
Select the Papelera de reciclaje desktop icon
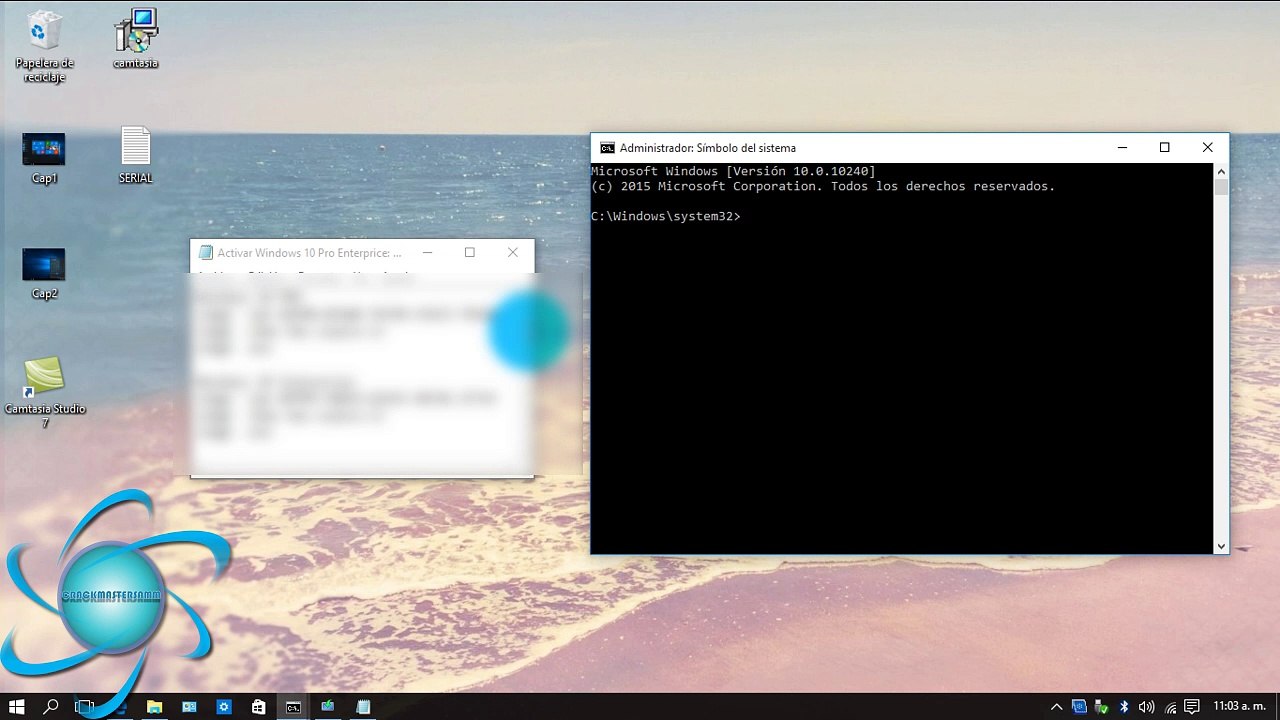(44, 46)
